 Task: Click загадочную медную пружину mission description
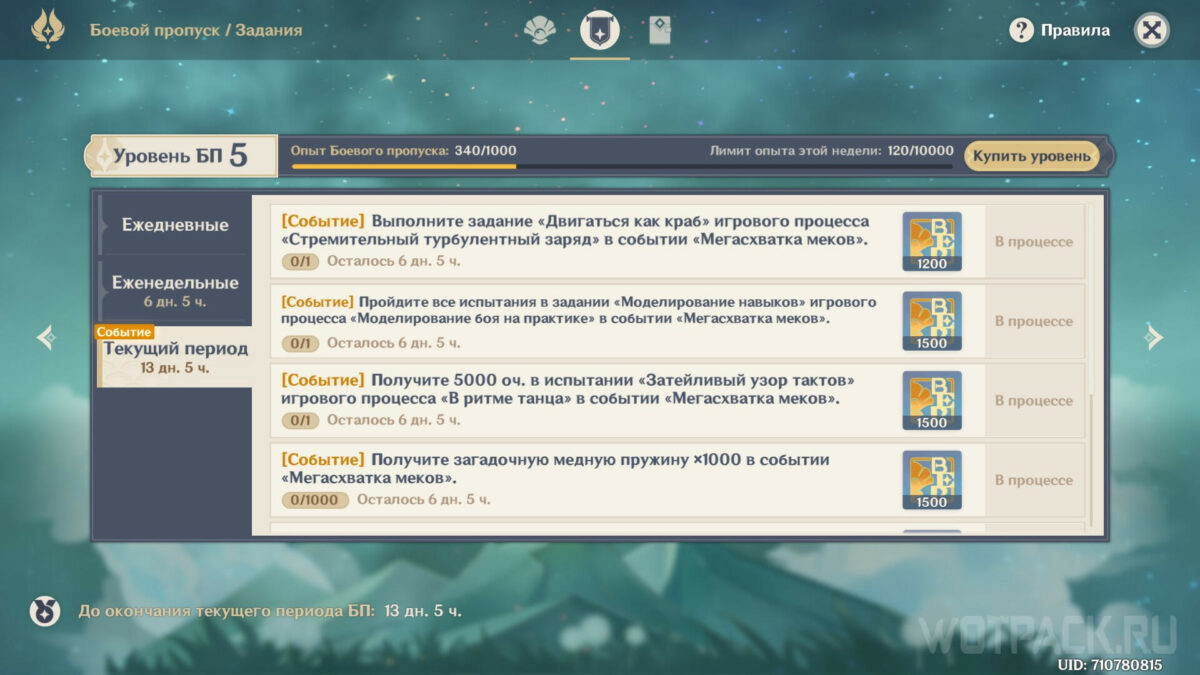pos(556,469)
